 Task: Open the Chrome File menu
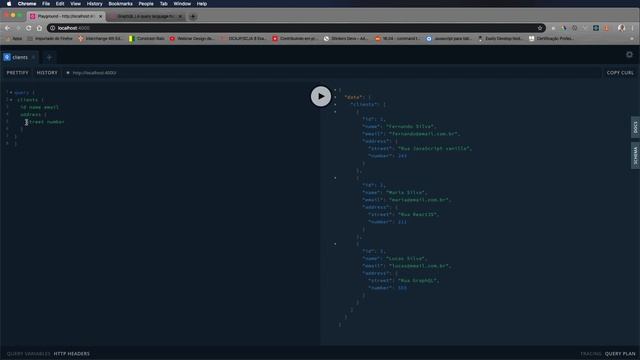[46, 4]
